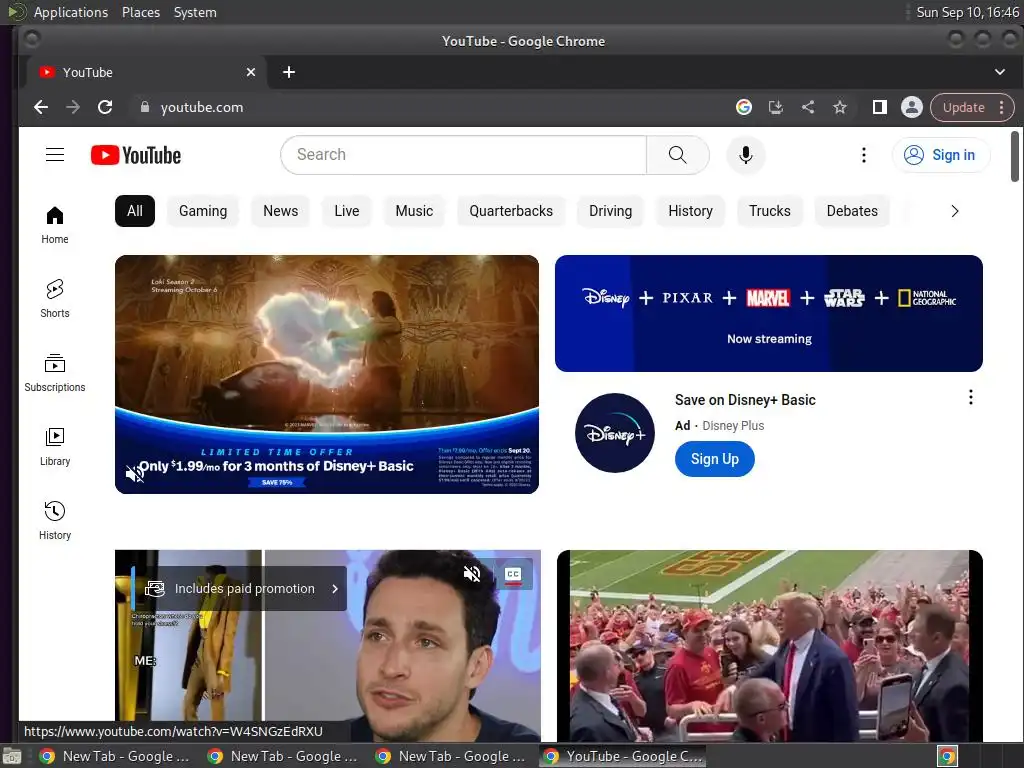Viewport: 1024px width, 768px height.
Task: Select the Quarterbacks chip
Action: 511,211
